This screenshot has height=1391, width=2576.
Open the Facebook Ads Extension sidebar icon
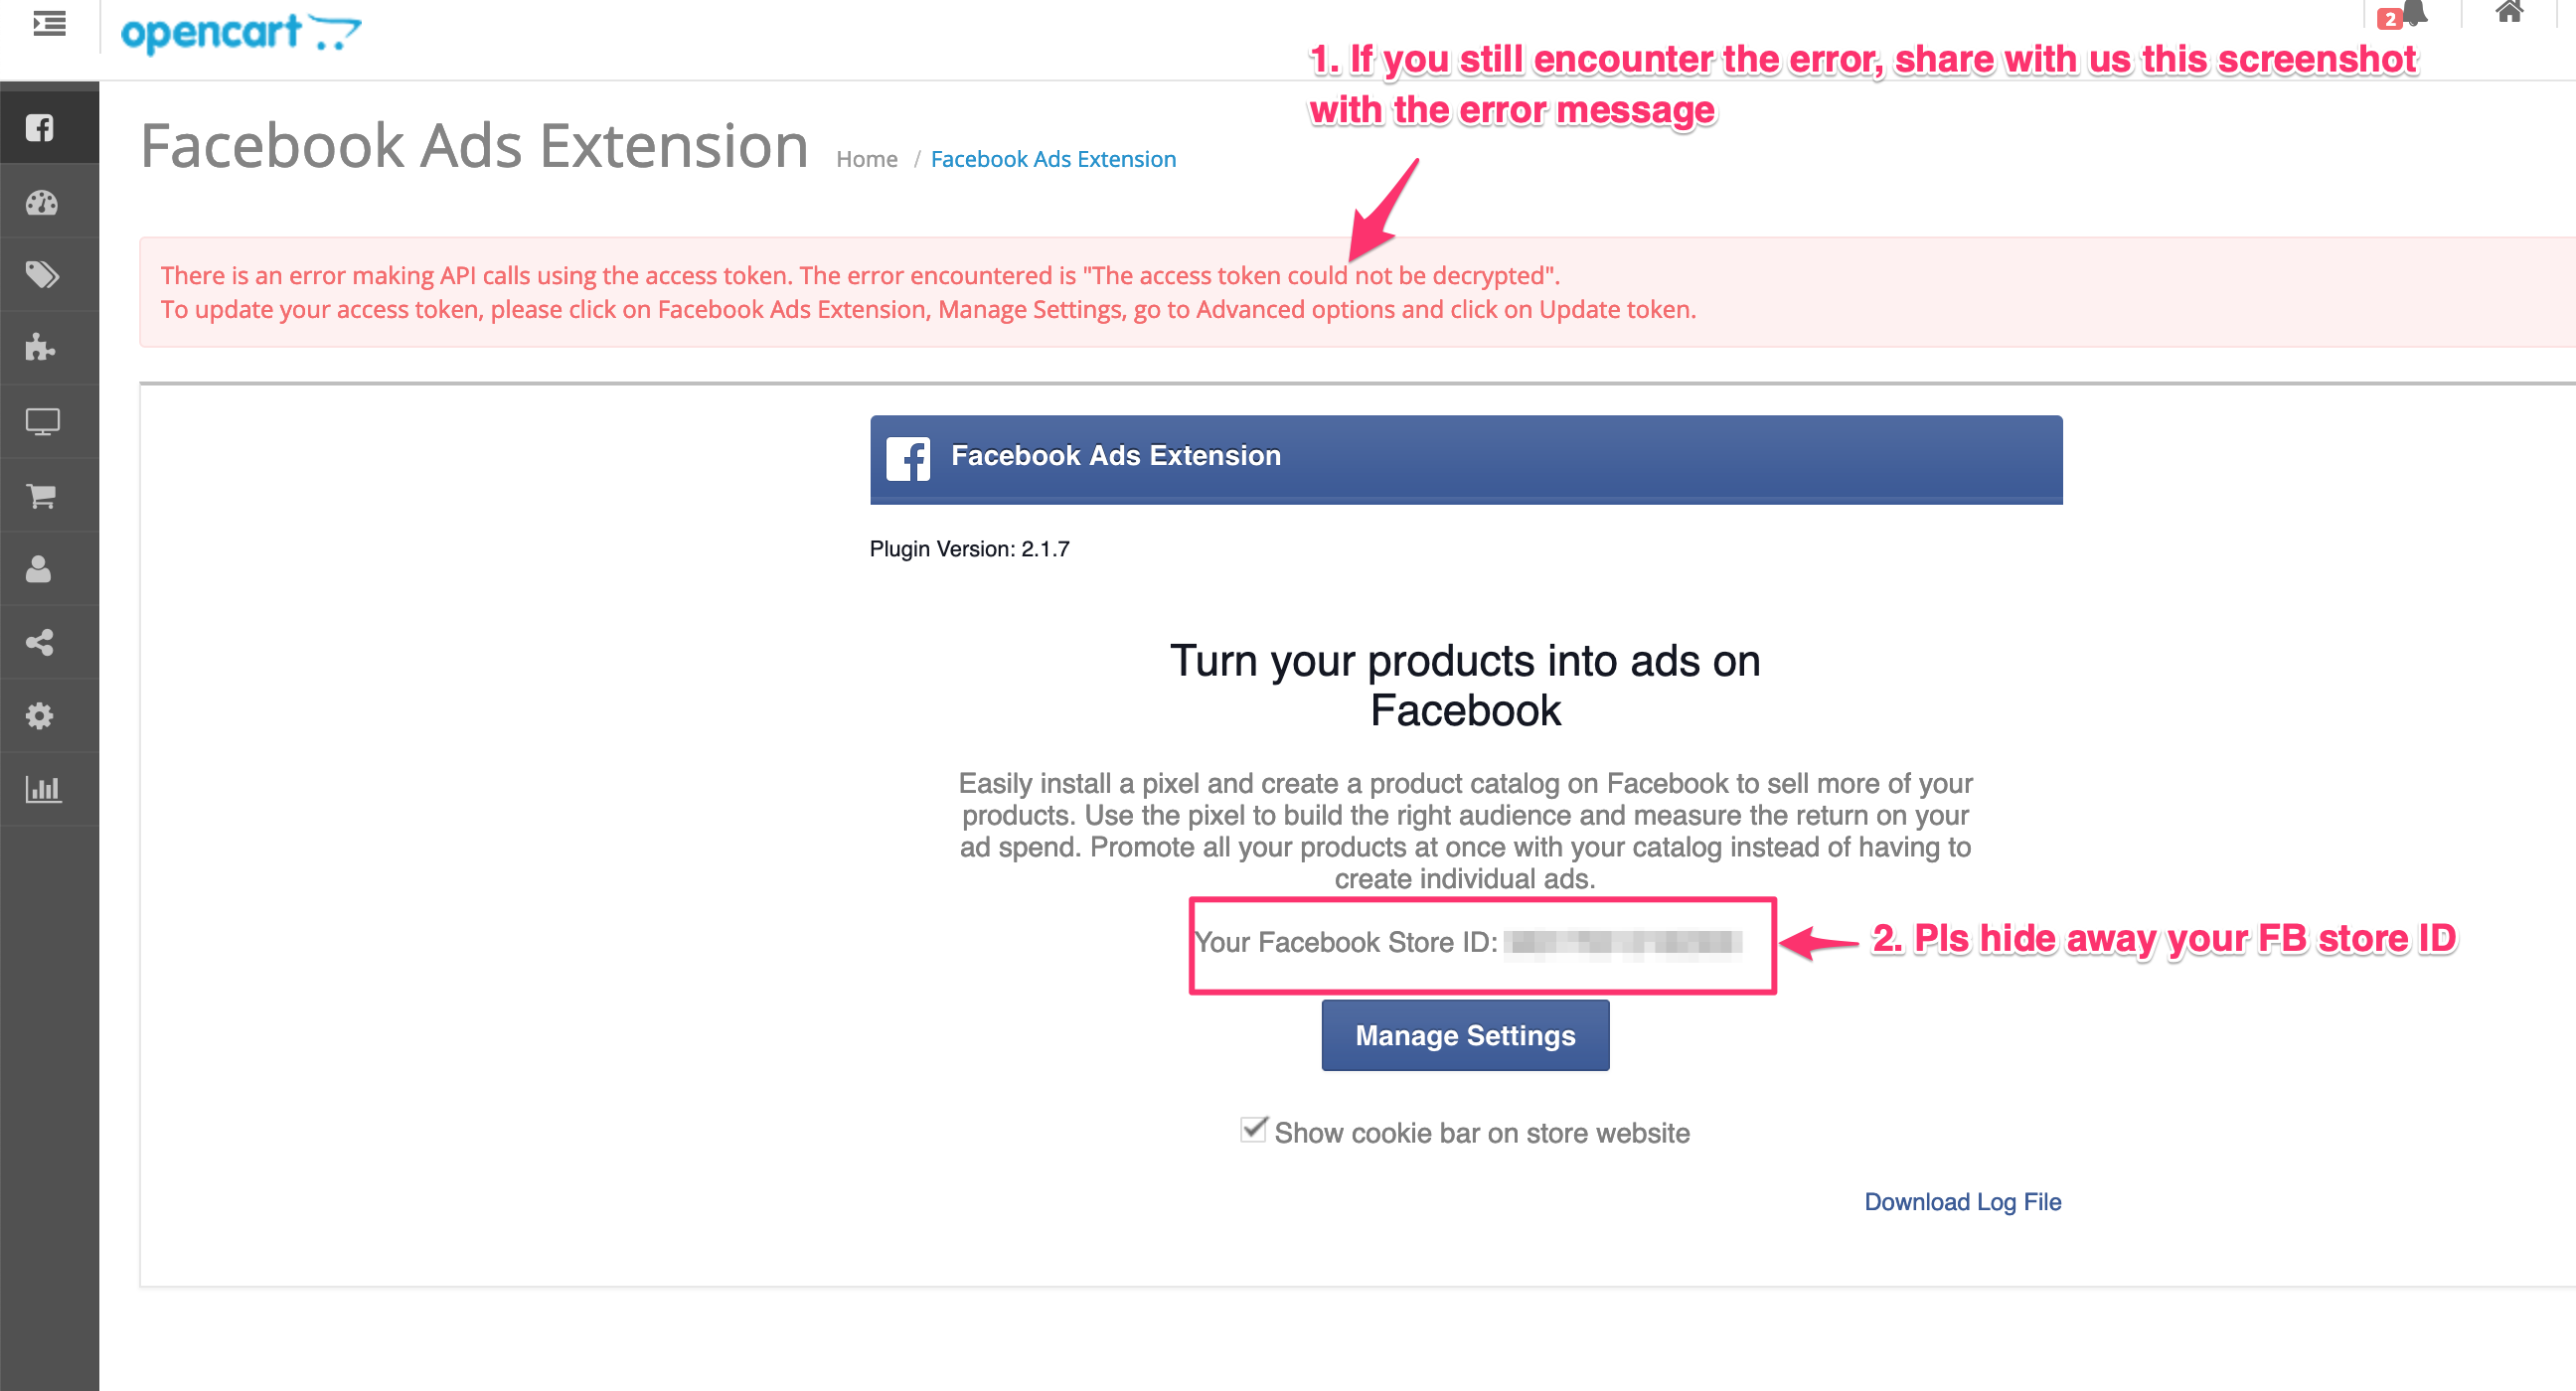(x=40, y=127)
